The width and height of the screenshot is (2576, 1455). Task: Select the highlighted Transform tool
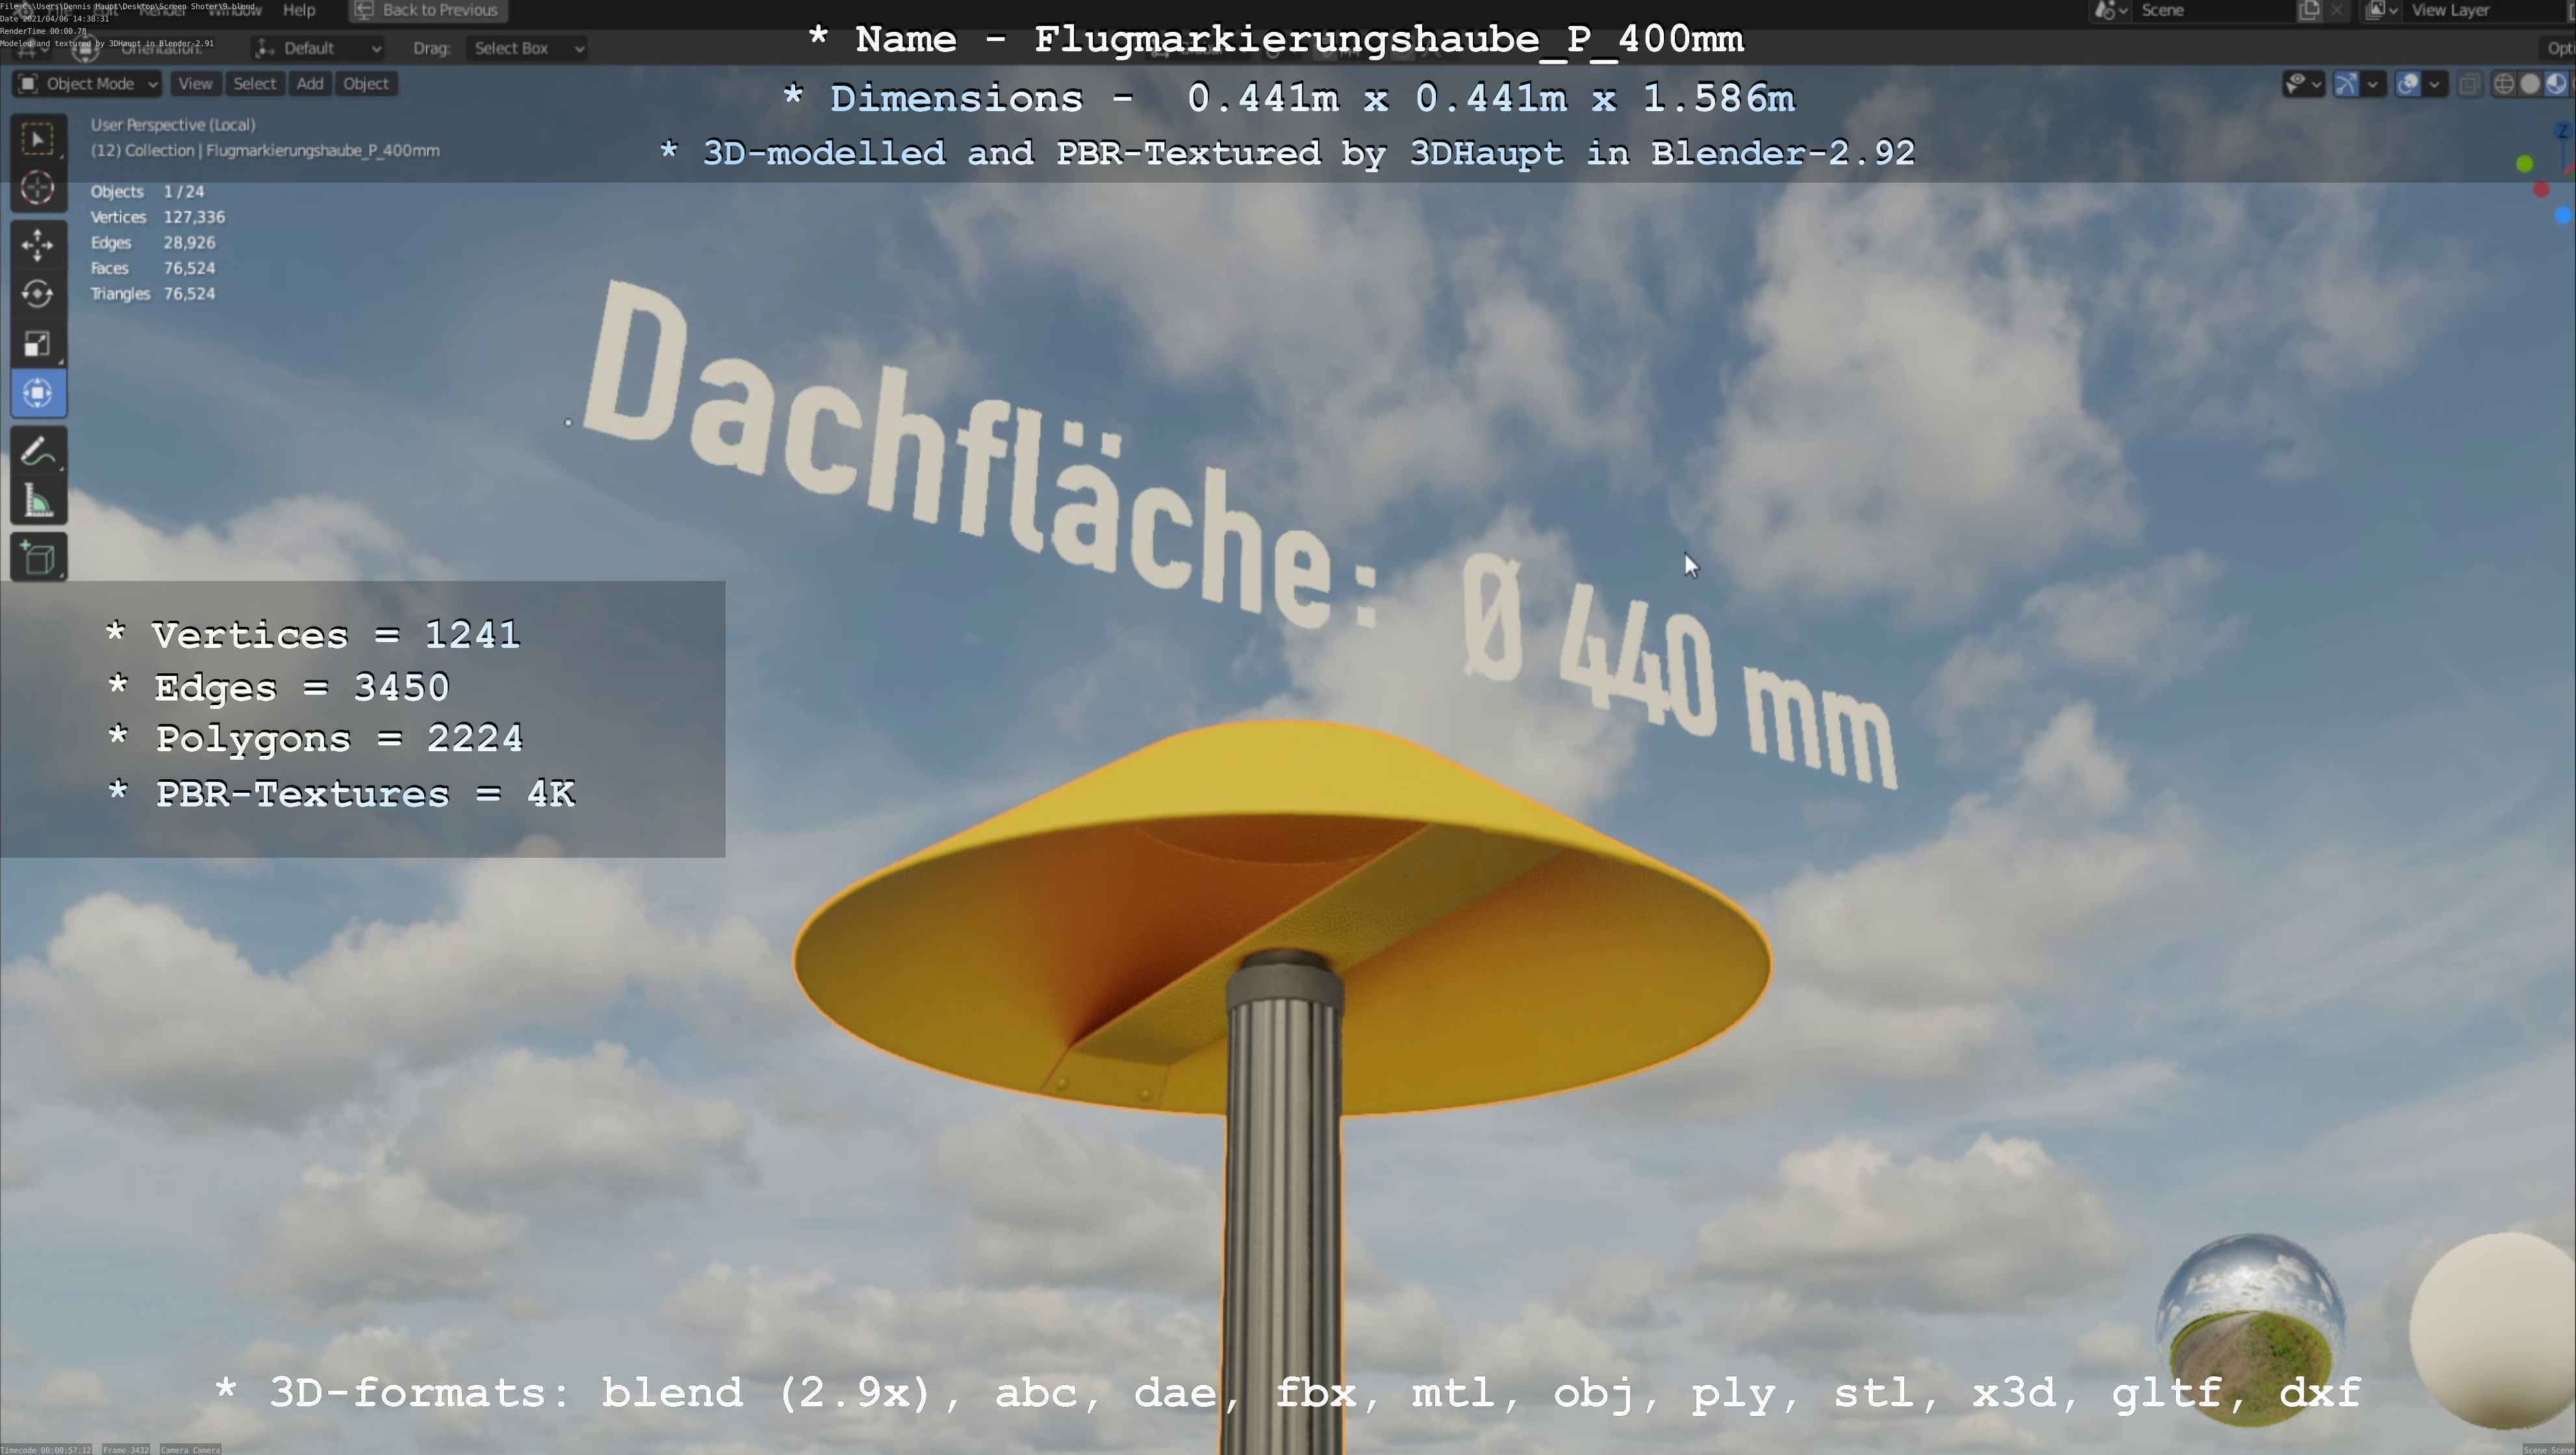coord(38,393)
